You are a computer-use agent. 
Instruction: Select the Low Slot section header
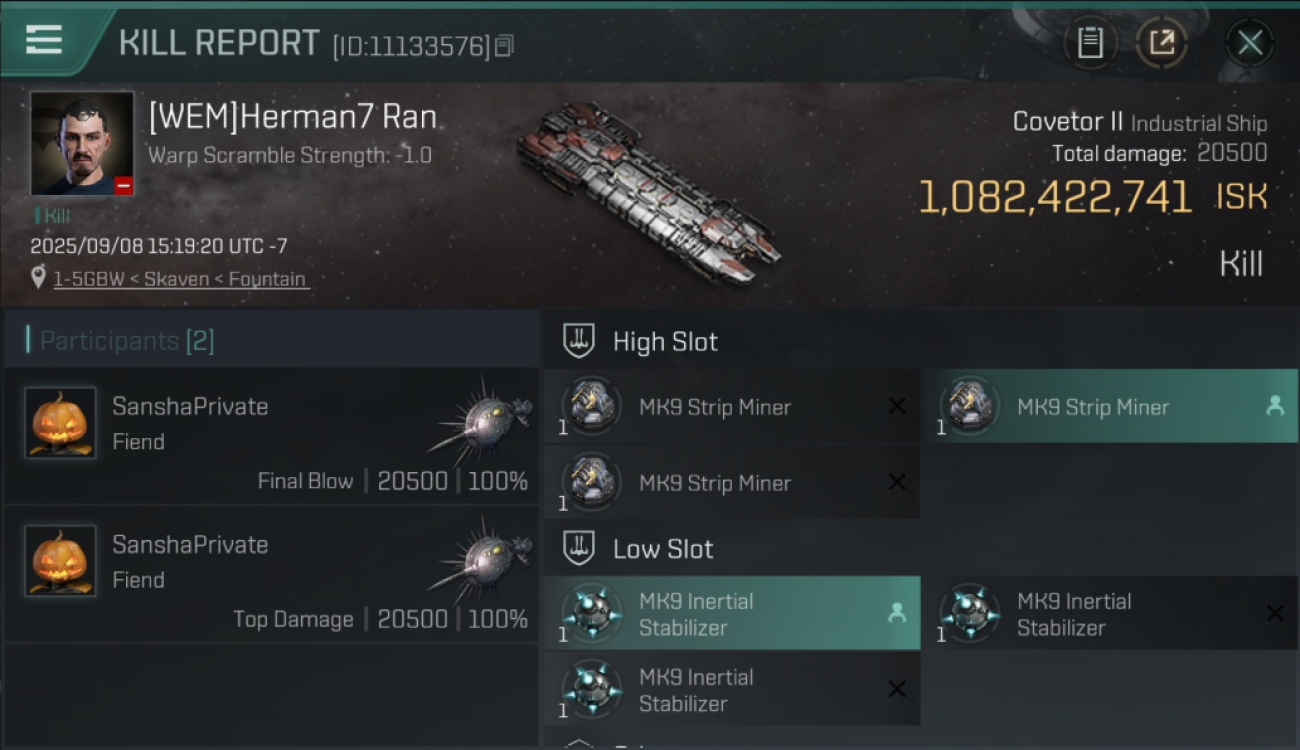663,549
